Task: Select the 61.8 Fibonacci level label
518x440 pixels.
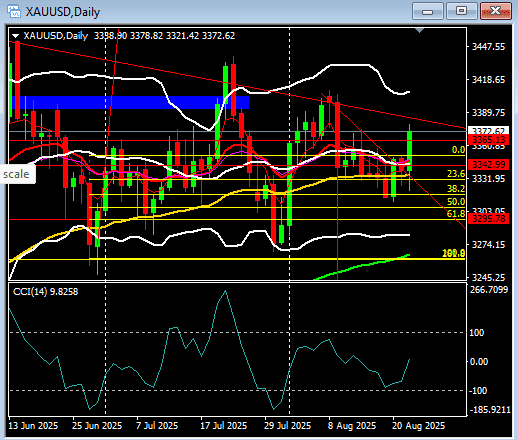Action: click(x=456, y=214)
